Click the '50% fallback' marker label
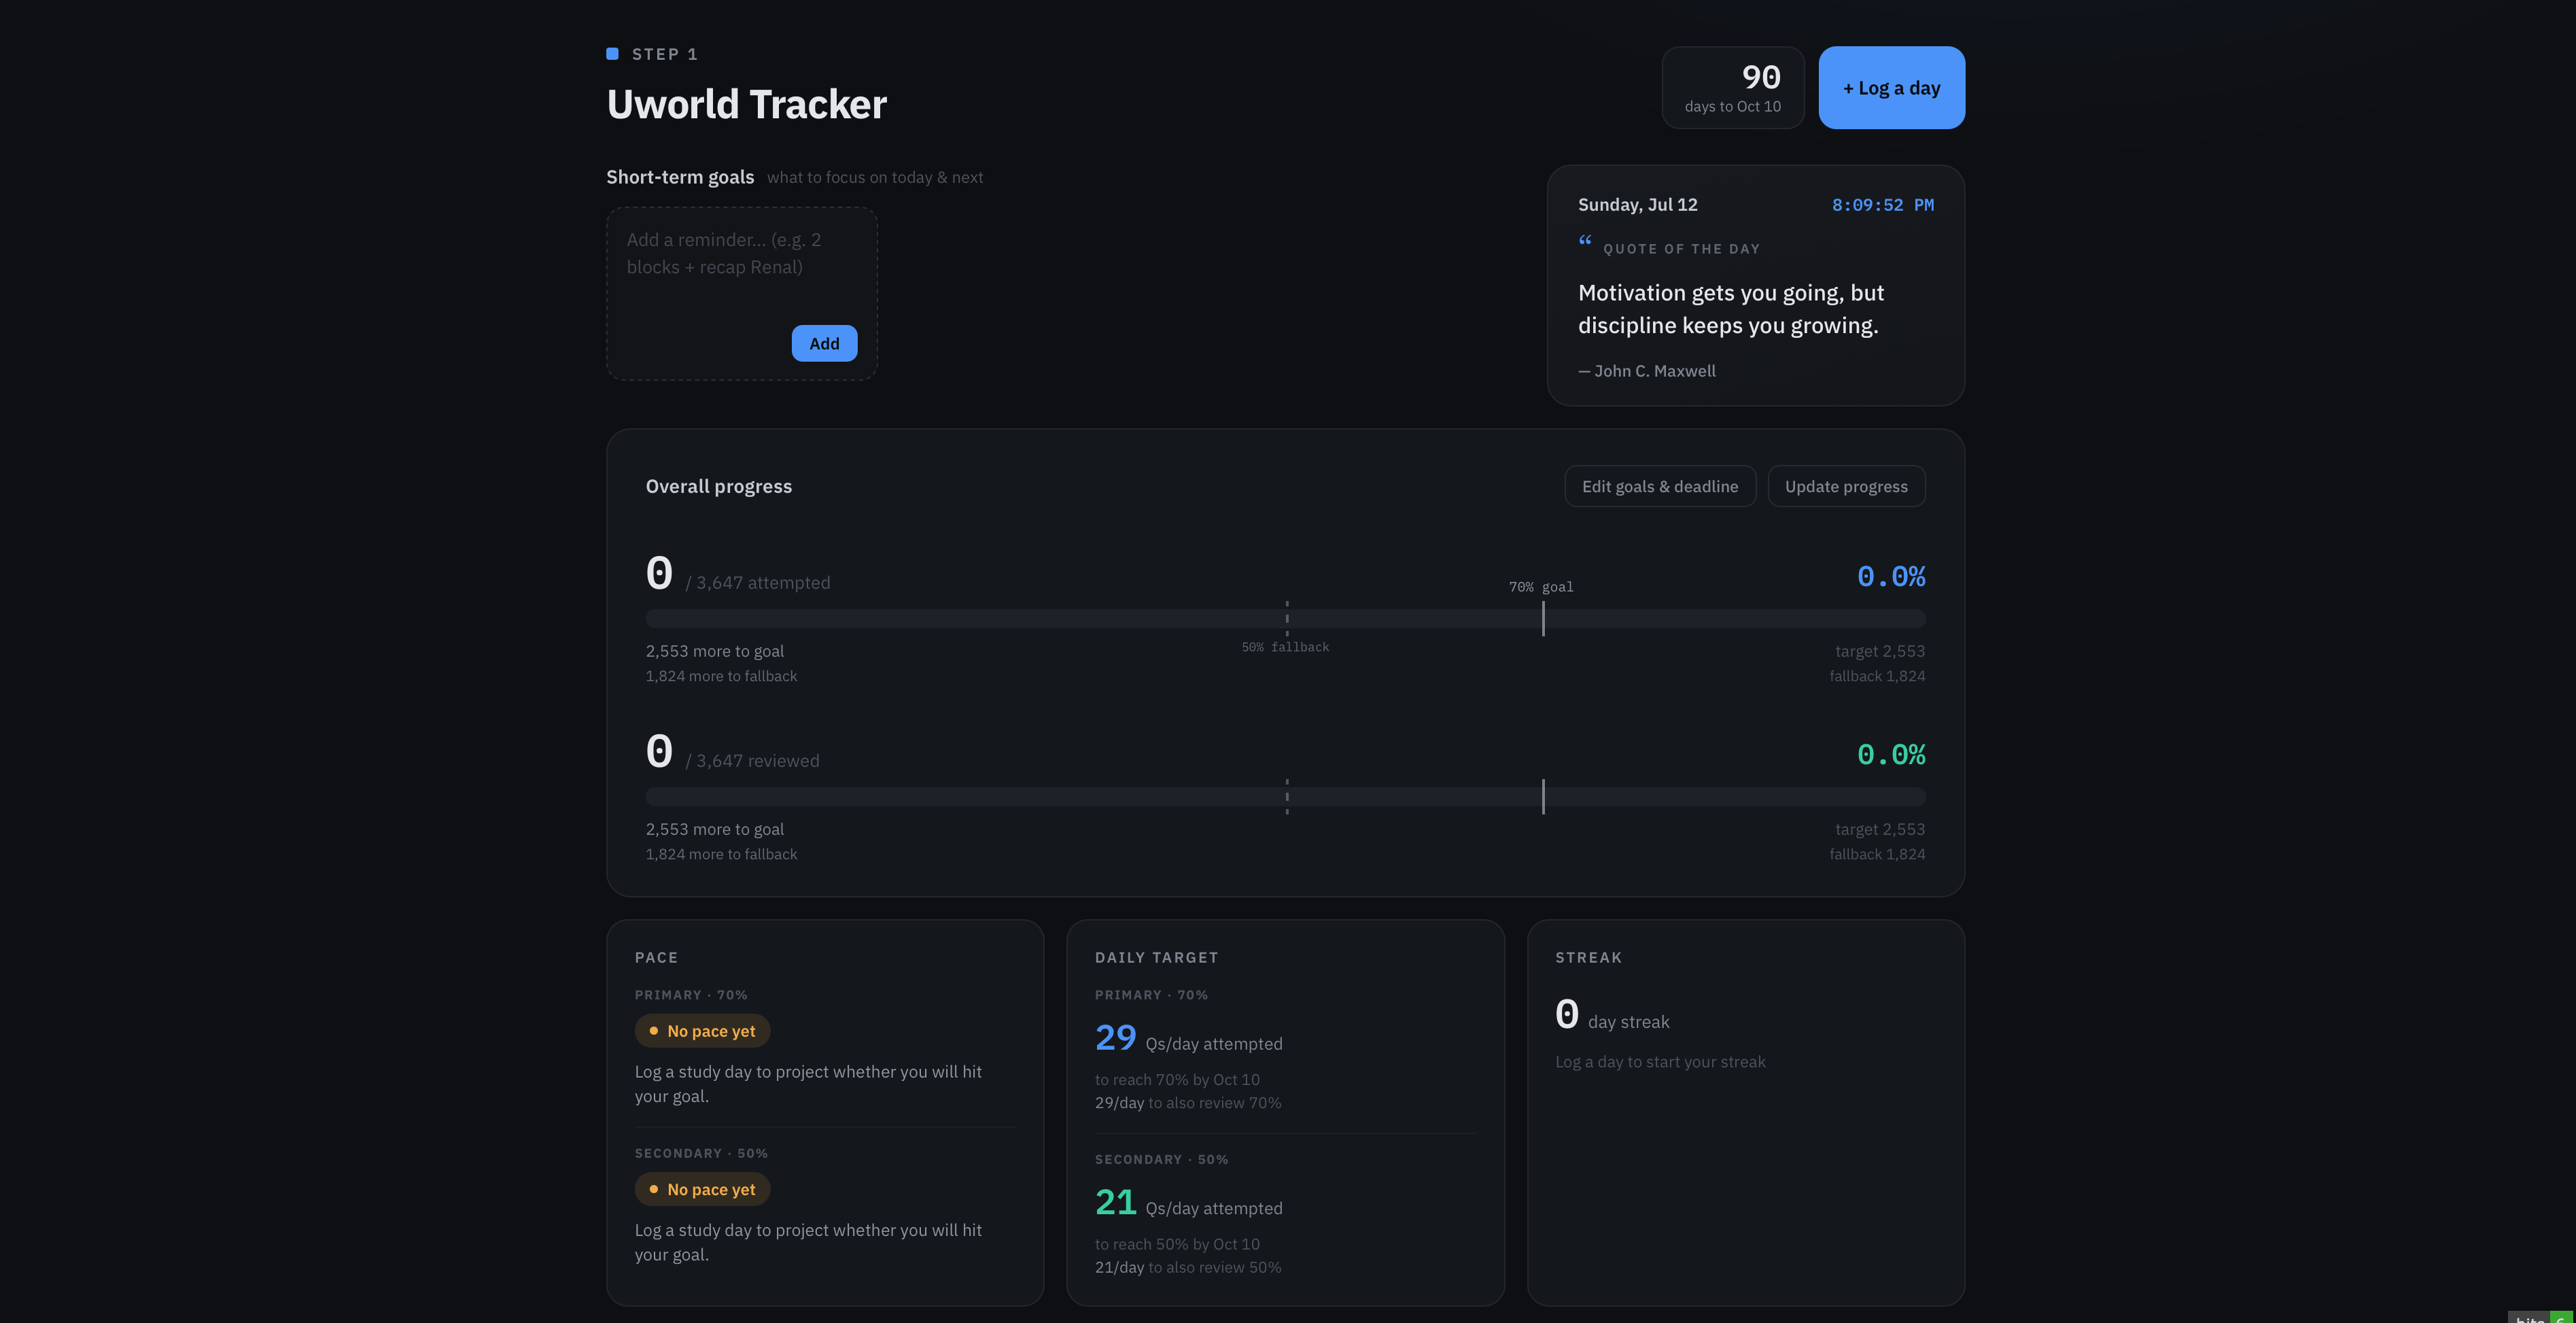This screenshot has height=1323, width=2576. coord(1285,647)
